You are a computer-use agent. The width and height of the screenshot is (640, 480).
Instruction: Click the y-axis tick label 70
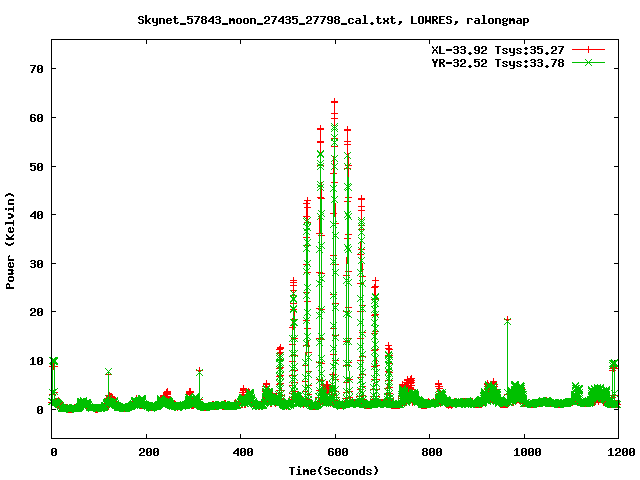click(36, 69)
